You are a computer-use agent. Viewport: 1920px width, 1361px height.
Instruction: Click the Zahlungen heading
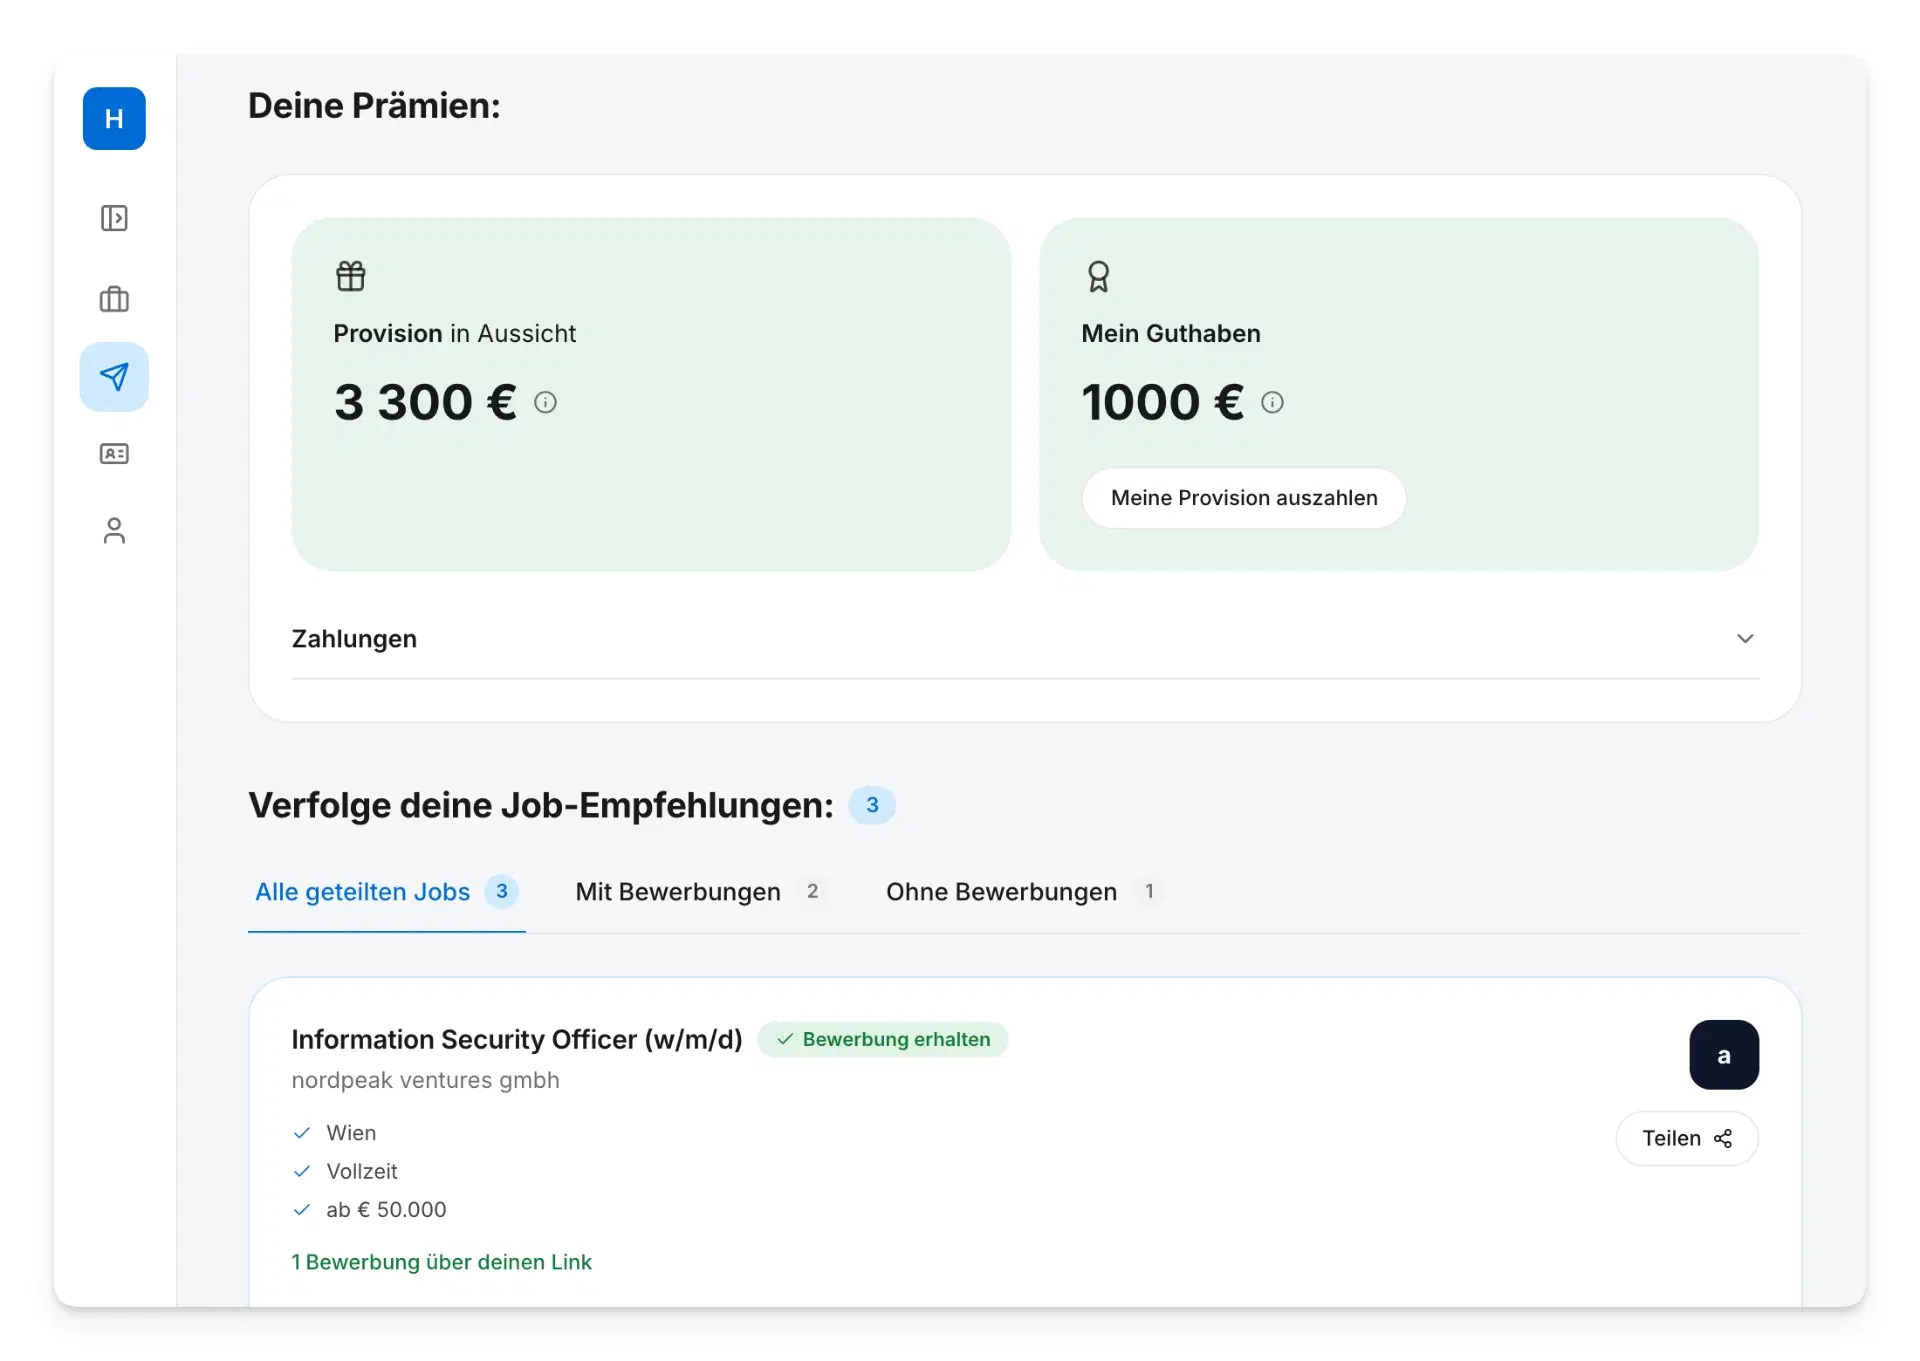coord(354,638)
